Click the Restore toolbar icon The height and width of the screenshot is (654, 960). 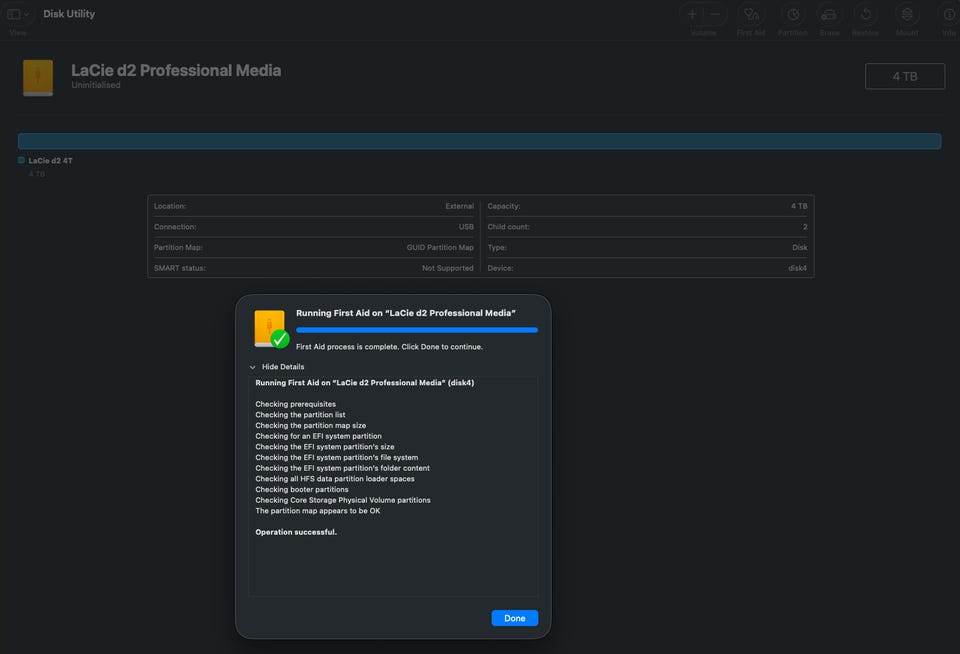tap(866, 15)
